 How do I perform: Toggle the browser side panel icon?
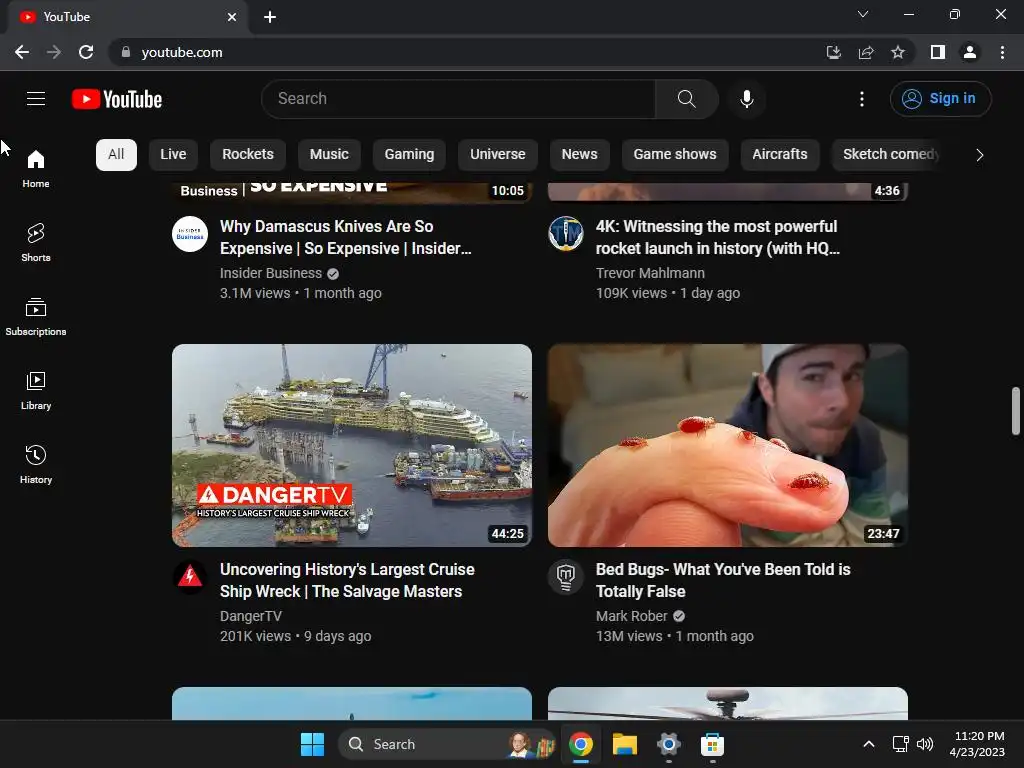938,52
